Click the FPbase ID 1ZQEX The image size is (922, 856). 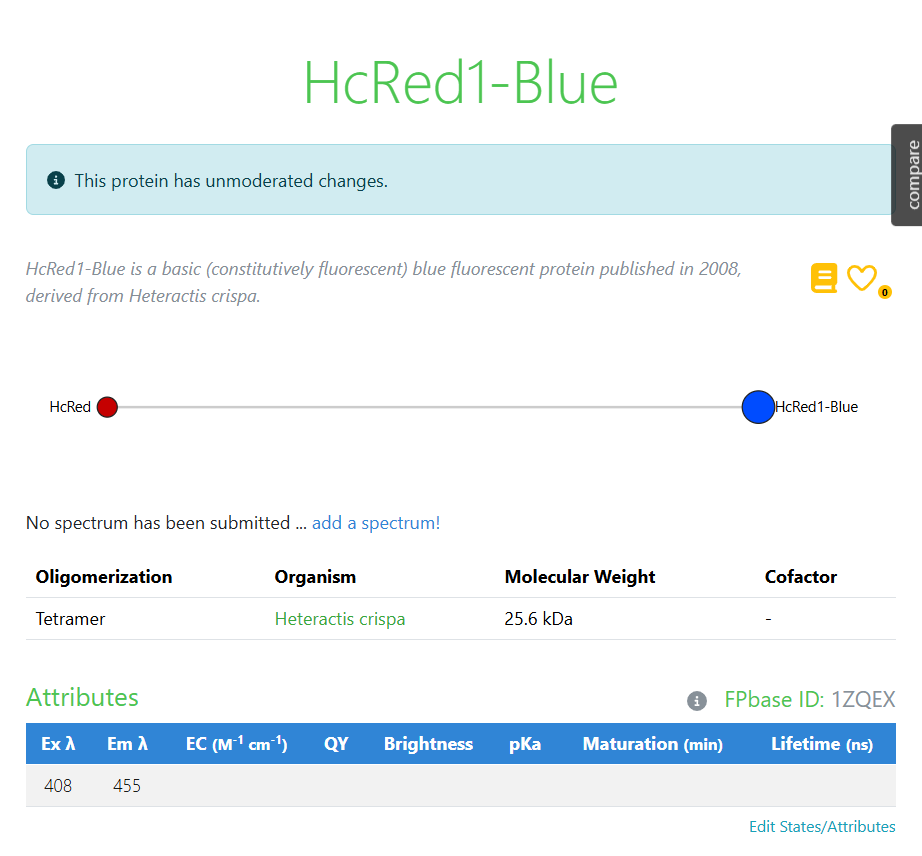863,700
